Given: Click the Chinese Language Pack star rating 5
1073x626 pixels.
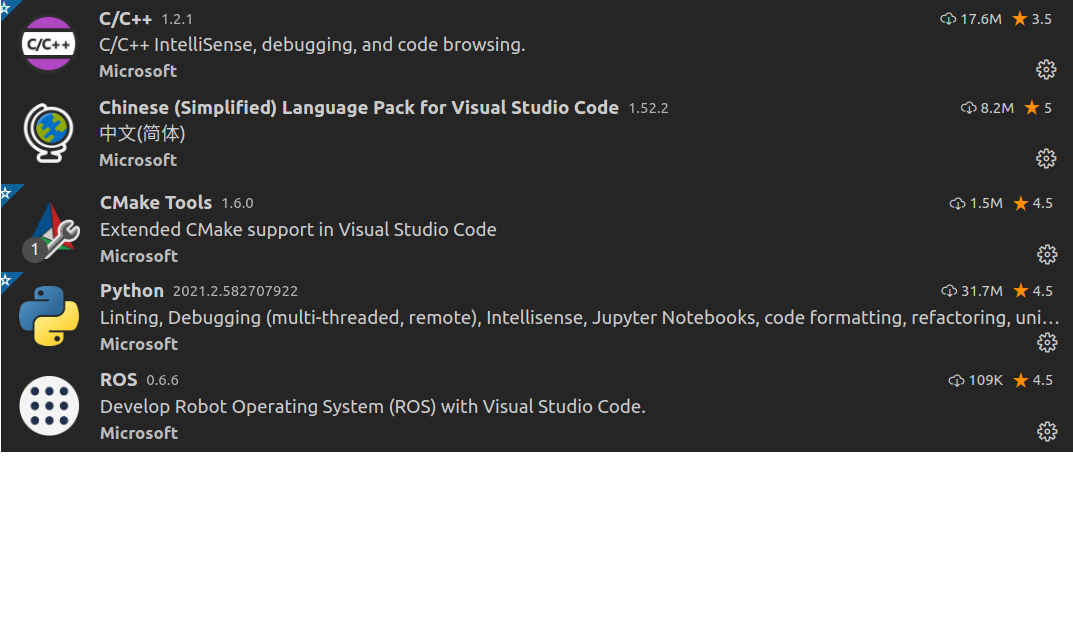Looking at the screenshot, I should click(x=1038, y=108).
